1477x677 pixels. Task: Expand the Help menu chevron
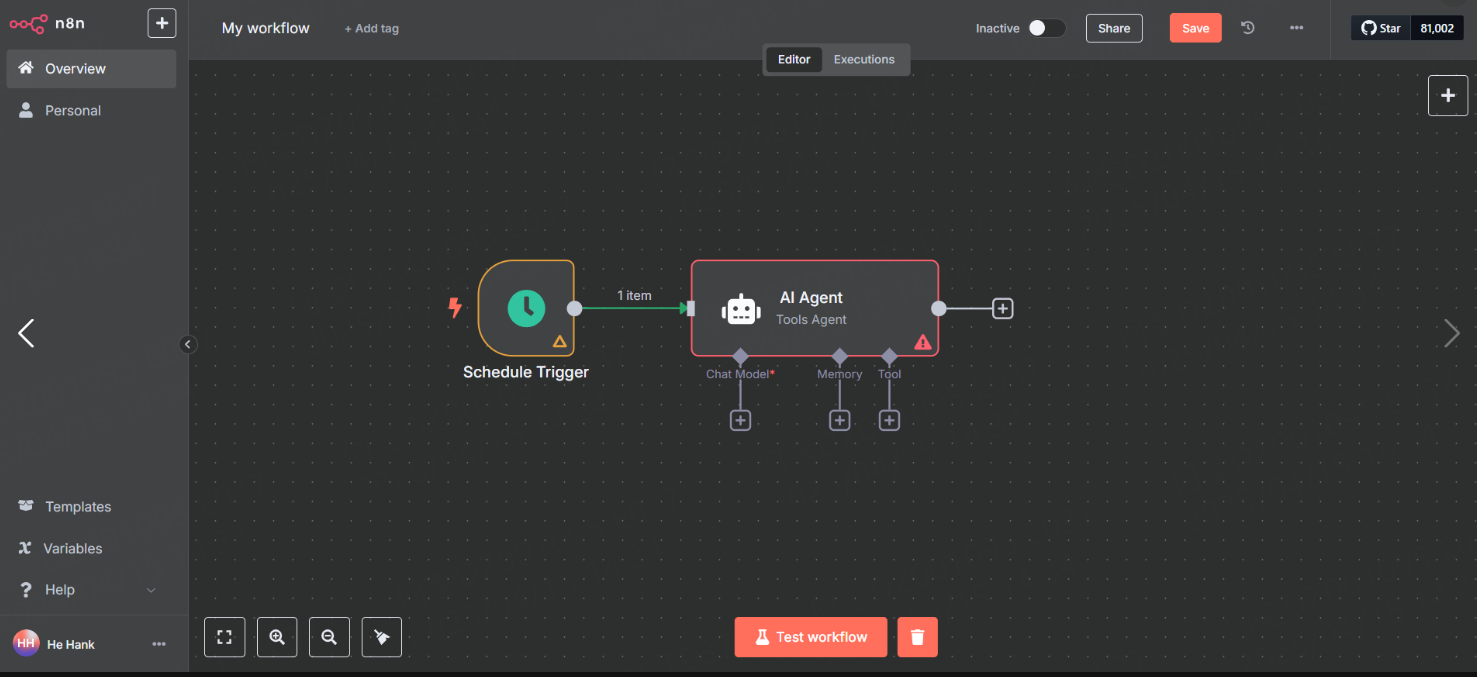pos(151,590)
